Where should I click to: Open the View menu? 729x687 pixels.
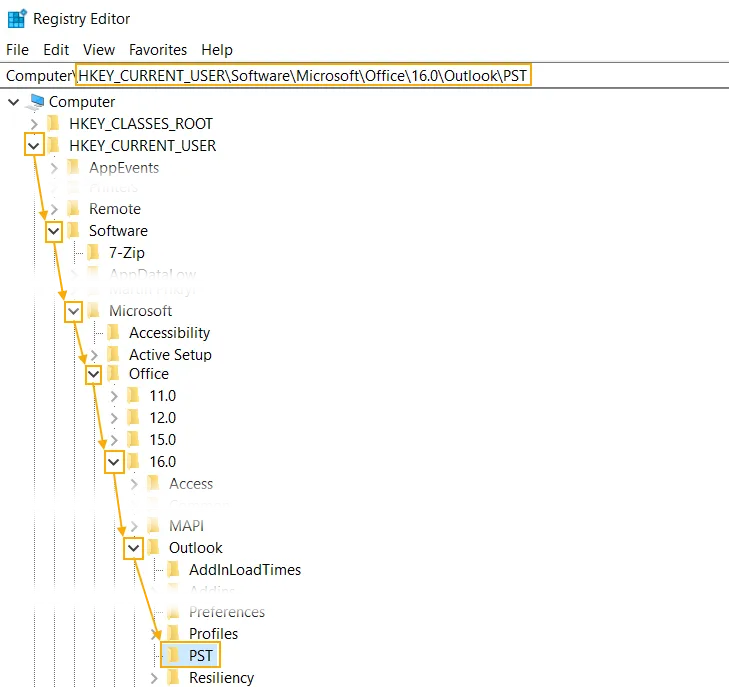click(99, 50)
